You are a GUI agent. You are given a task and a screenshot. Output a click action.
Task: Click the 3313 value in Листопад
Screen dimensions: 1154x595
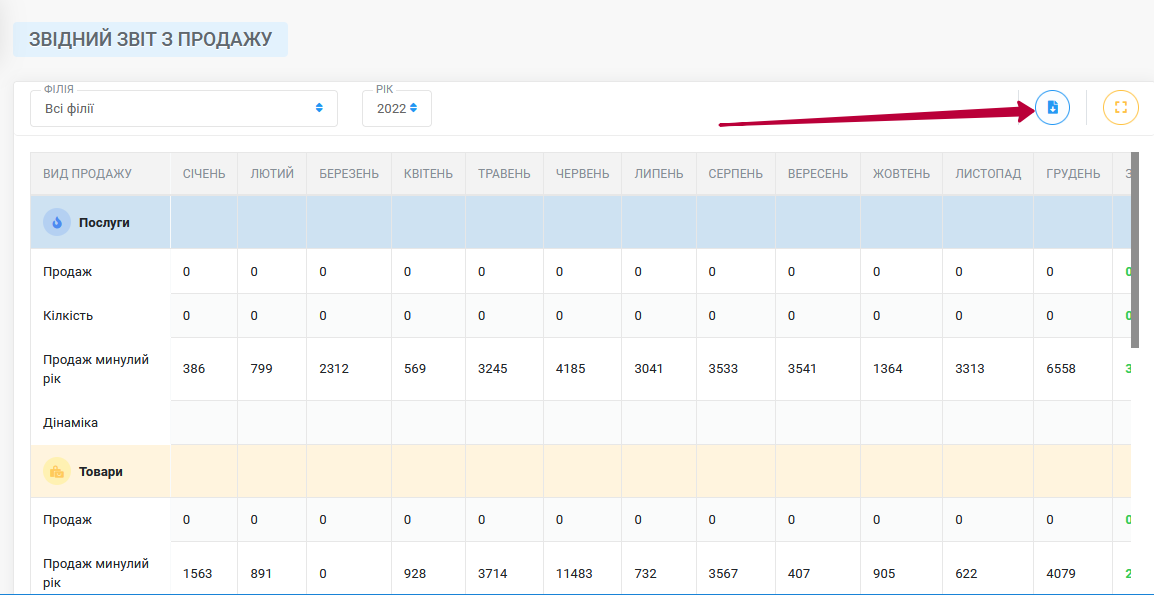[x=970, y=369]
